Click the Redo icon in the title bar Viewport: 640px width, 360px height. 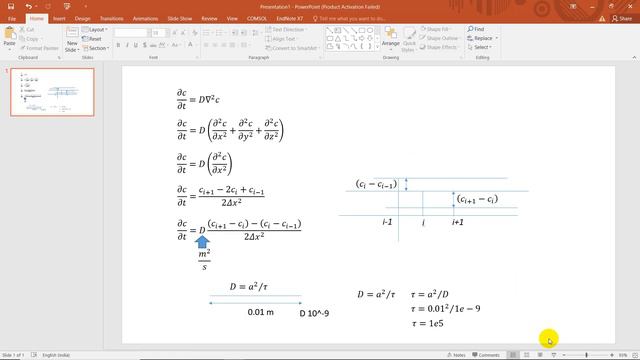(48, 7)
